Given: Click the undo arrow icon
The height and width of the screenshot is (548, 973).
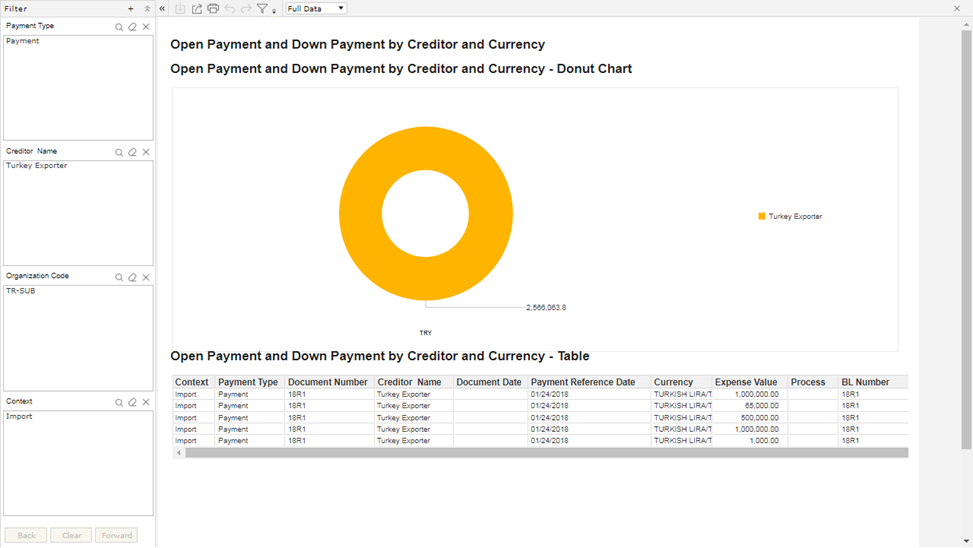Looking at the screenshot, I should (230, 9).
